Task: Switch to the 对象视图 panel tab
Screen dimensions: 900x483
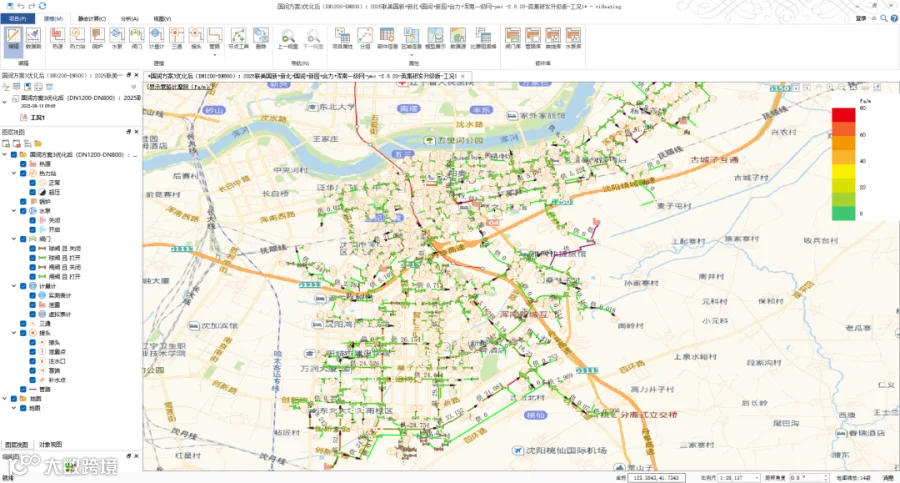Action: [x=51, y=445]
